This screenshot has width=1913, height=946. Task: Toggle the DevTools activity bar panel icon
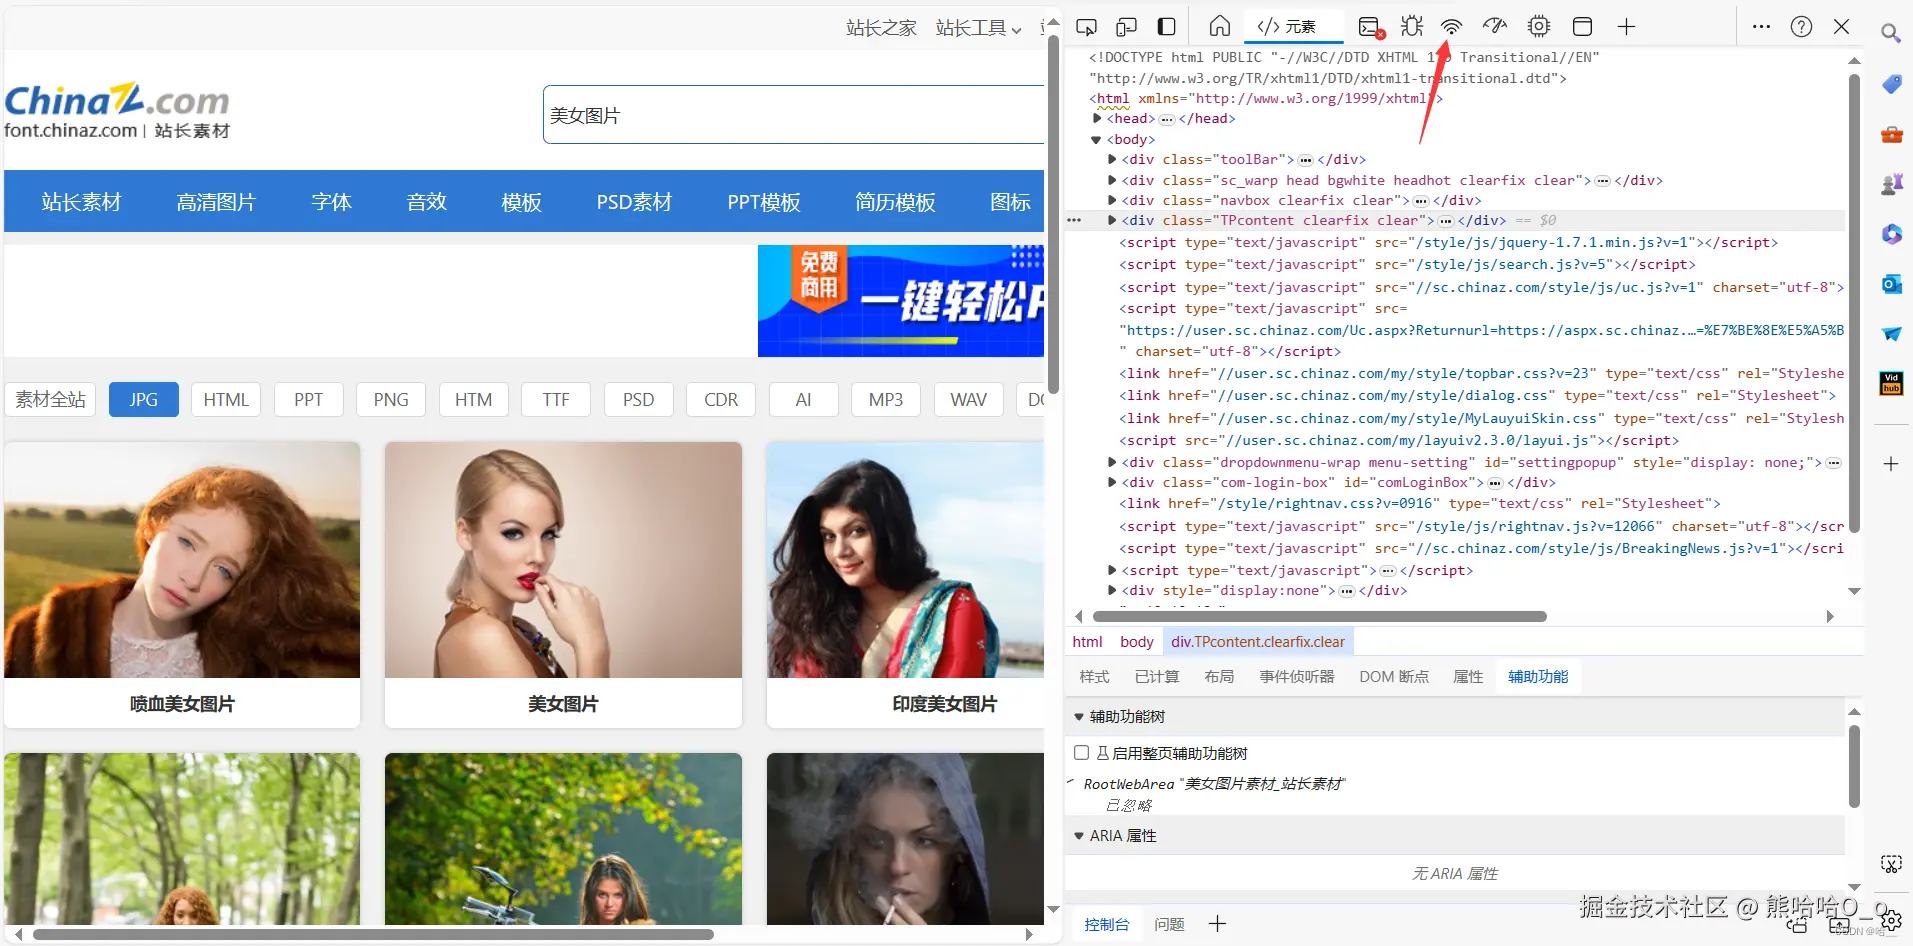point(1166,27)
